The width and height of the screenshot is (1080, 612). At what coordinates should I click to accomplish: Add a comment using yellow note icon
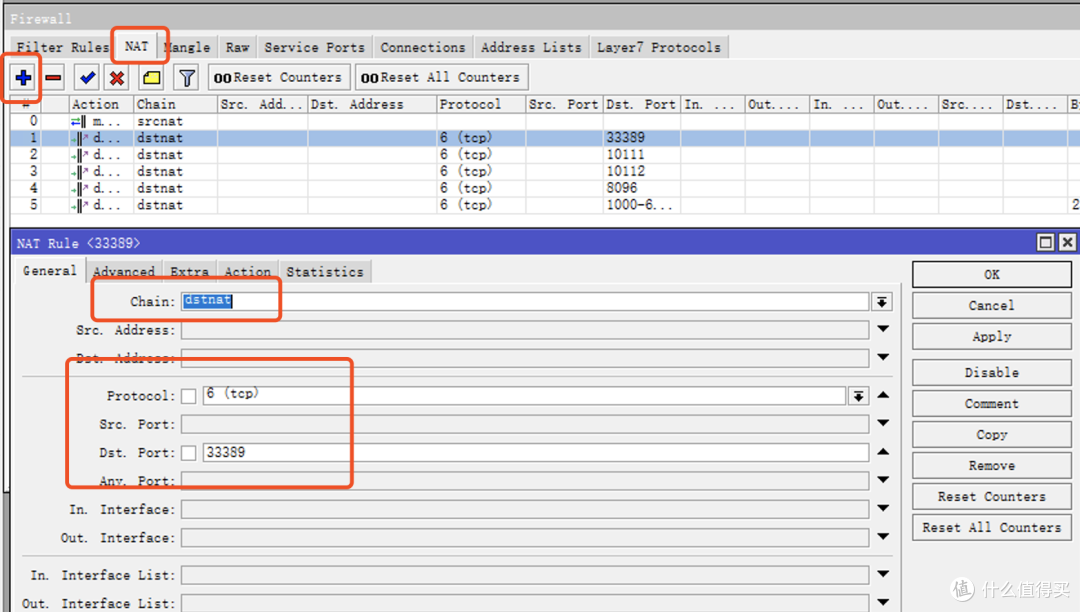[151, 77]
